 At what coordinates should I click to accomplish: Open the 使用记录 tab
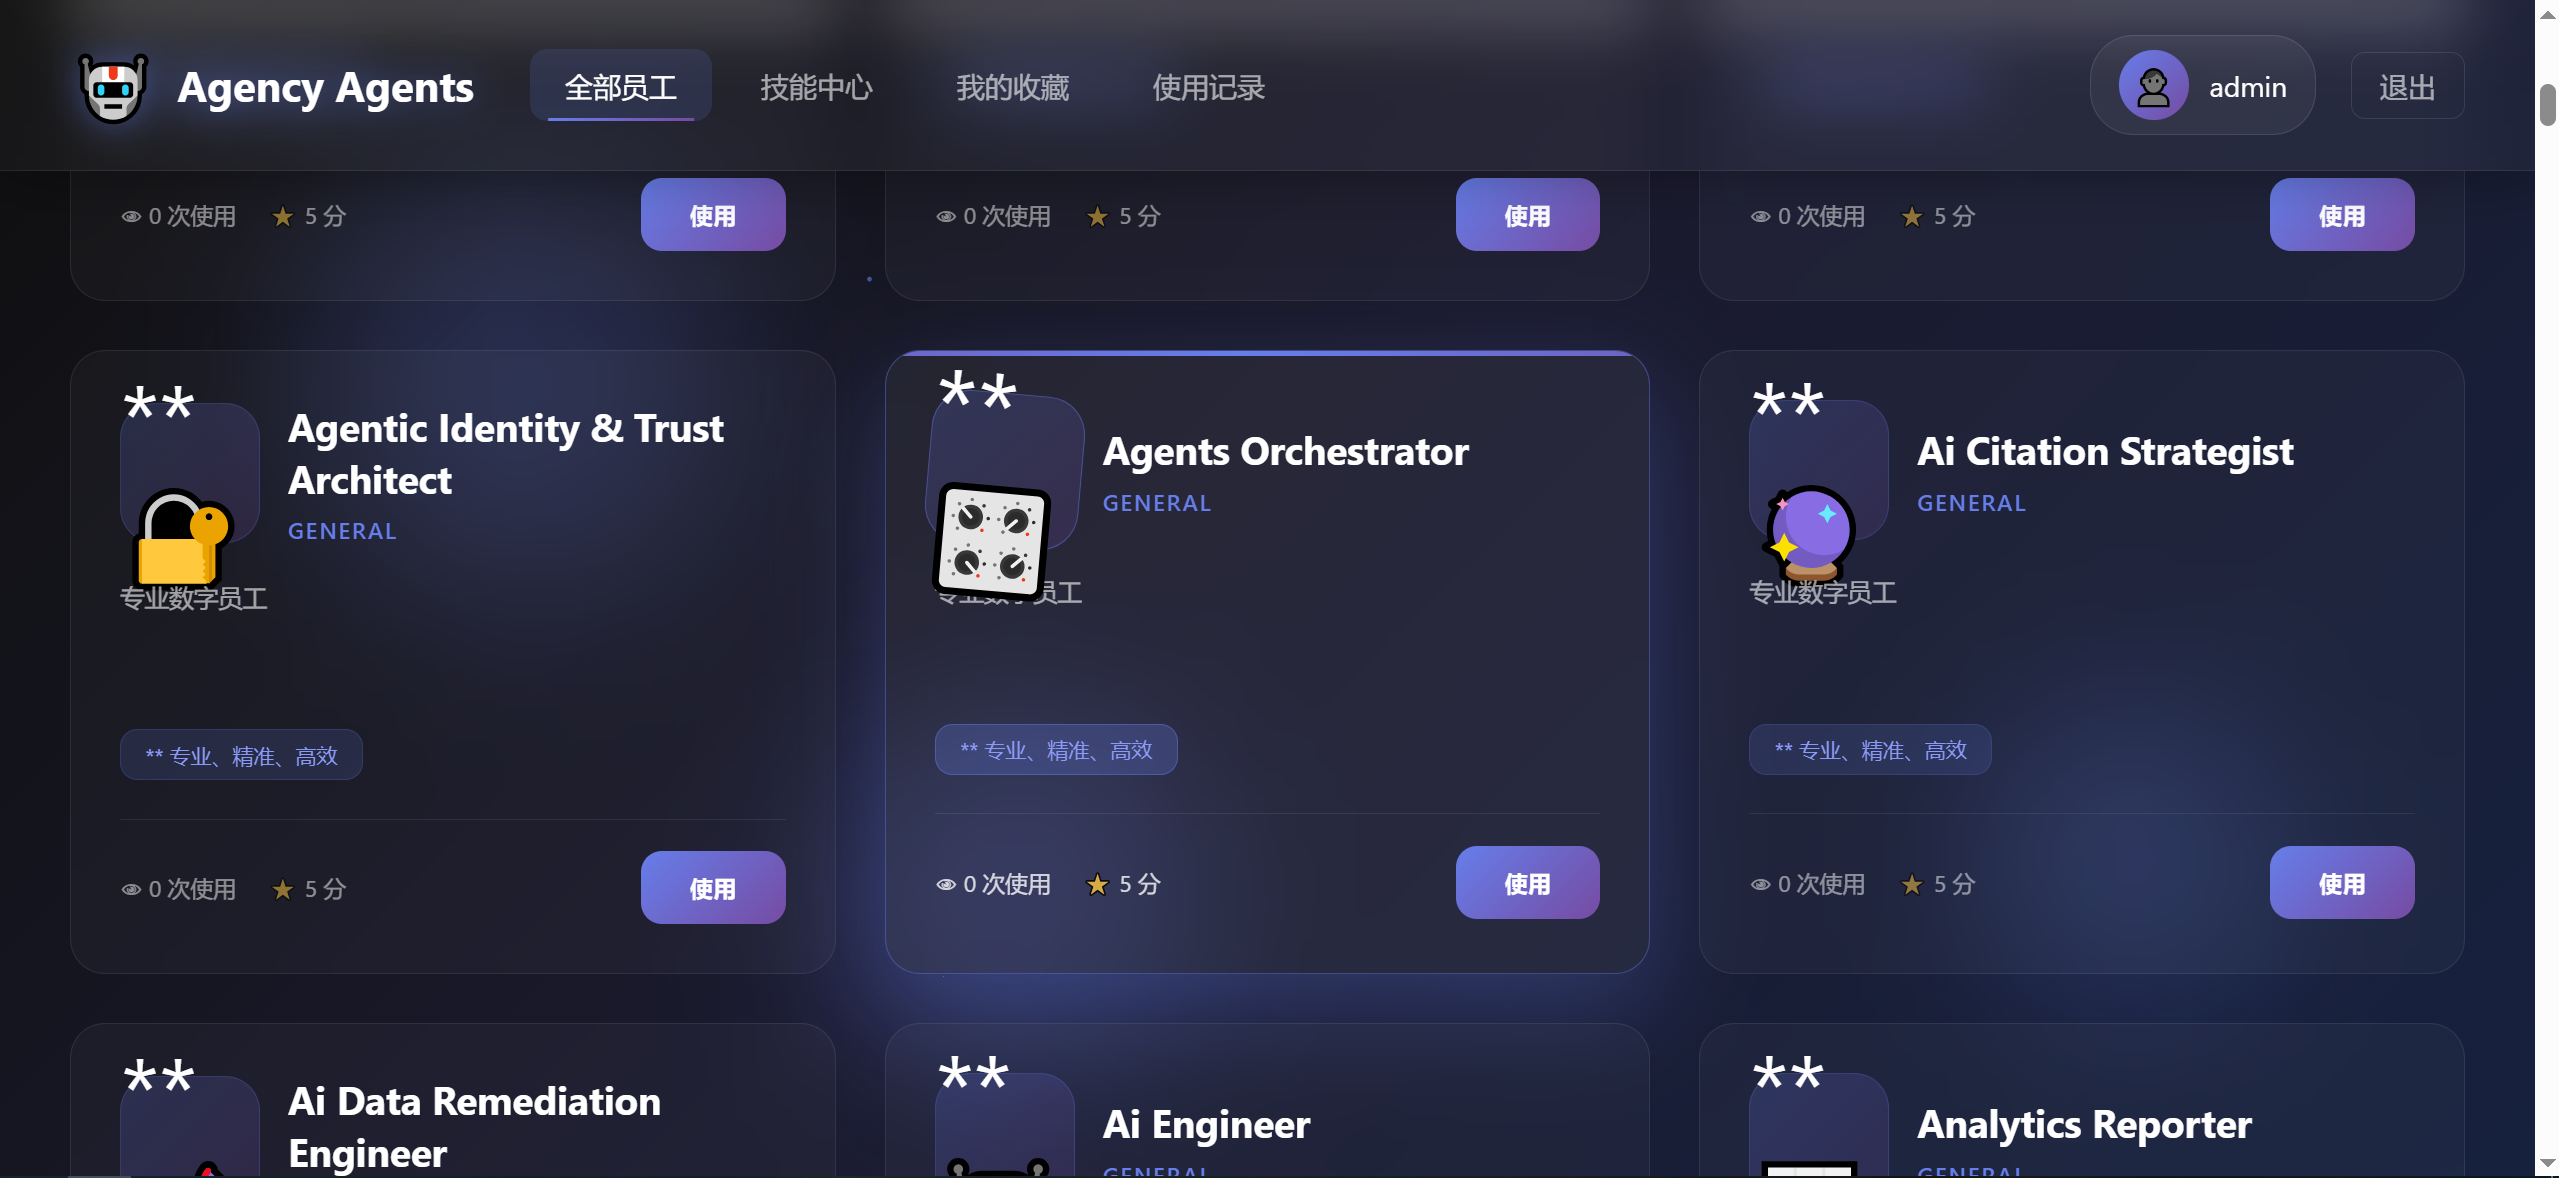coord(1208,87)
